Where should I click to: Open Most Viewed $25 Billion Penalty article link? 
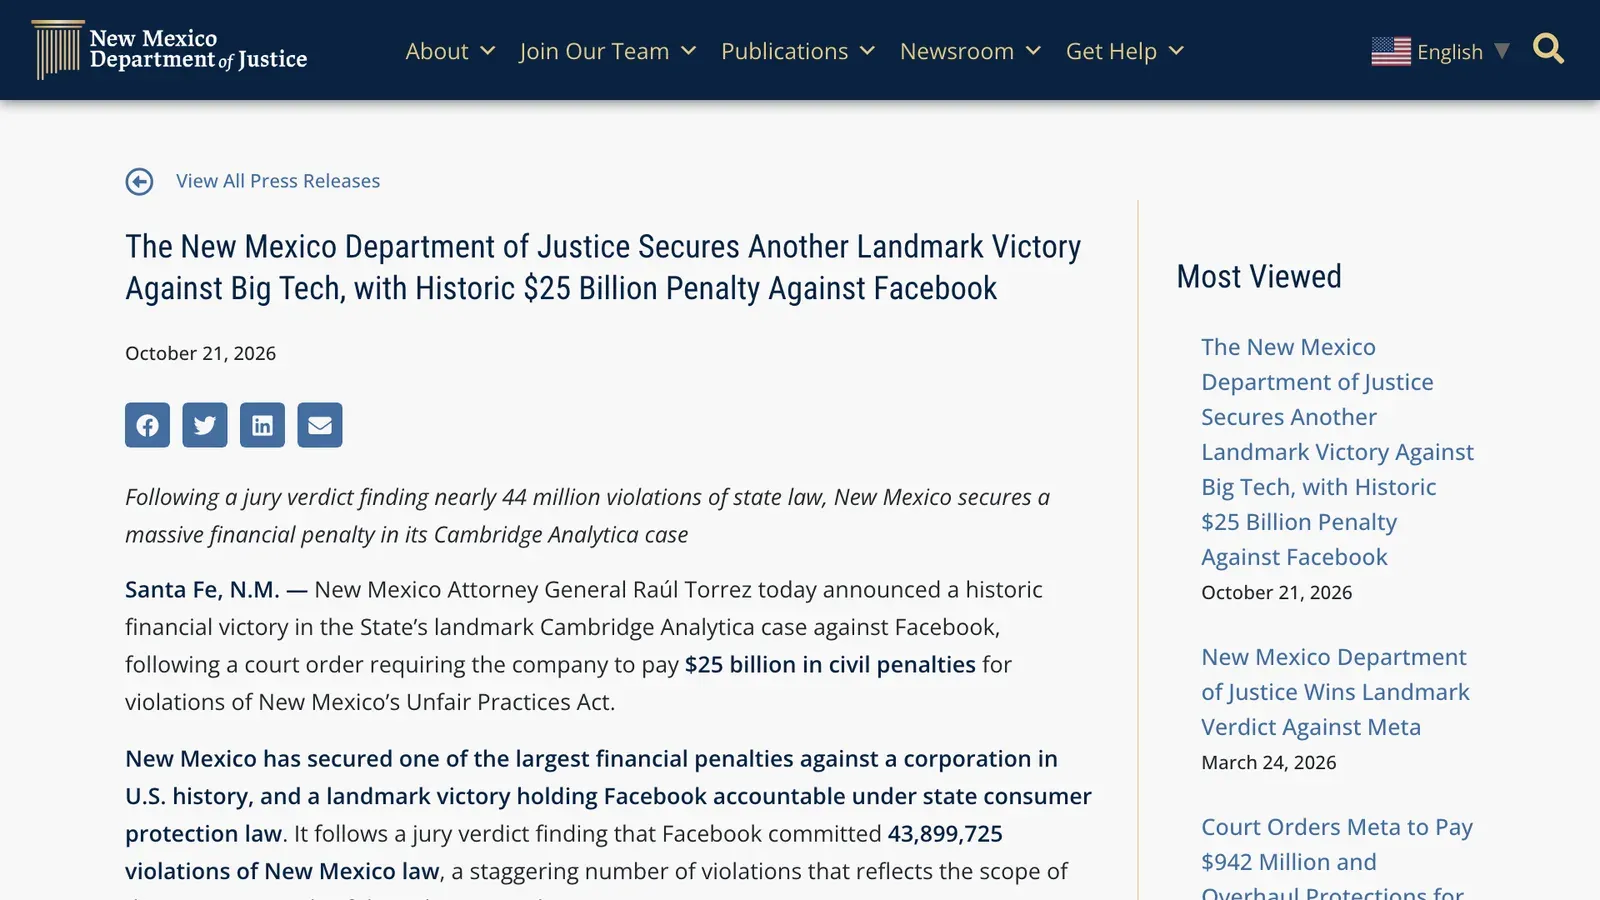[x=1337, y=452]
